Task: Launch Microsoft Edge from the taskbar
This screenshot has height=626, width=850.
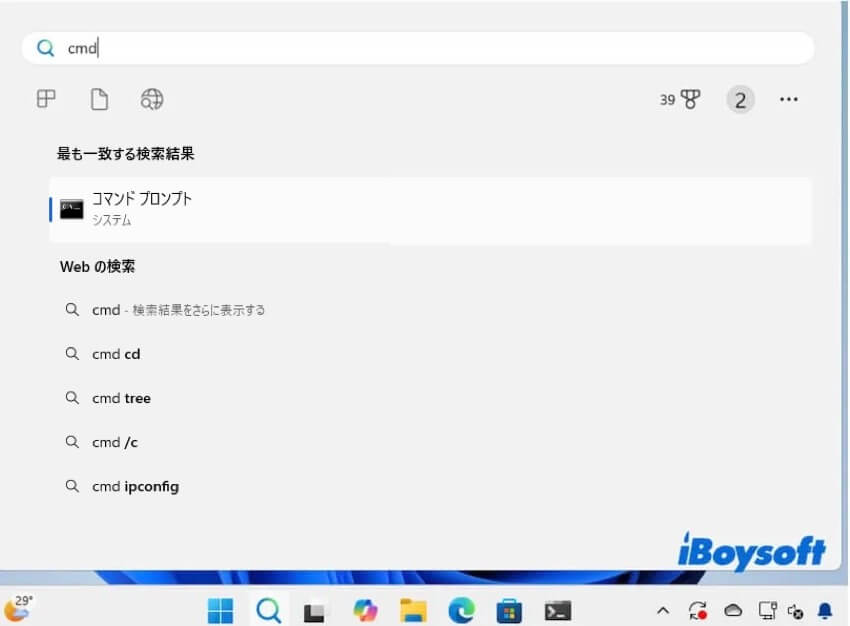Action: pos(461,609)
